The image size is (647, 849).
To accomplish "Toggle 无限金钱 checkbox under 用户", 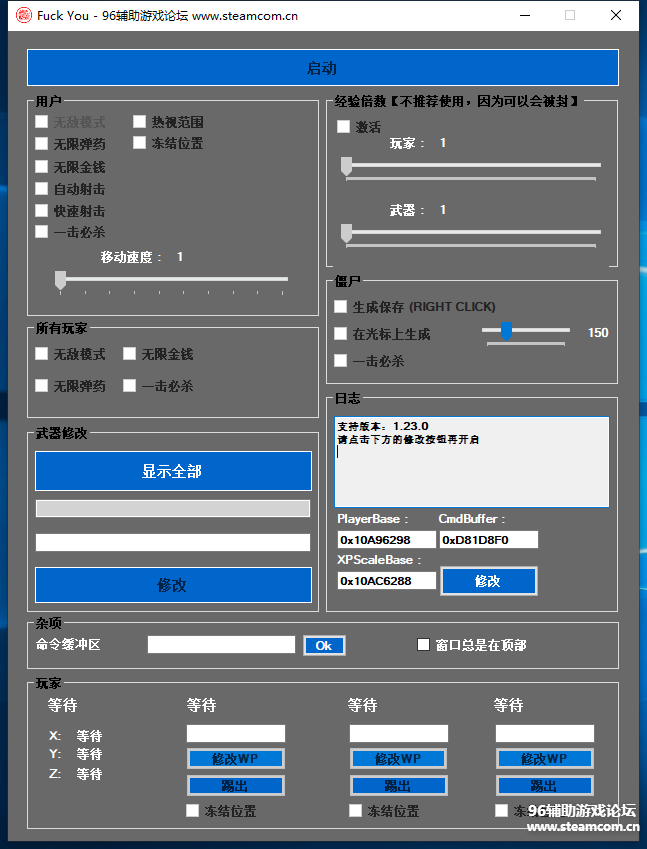I will 42,166.
